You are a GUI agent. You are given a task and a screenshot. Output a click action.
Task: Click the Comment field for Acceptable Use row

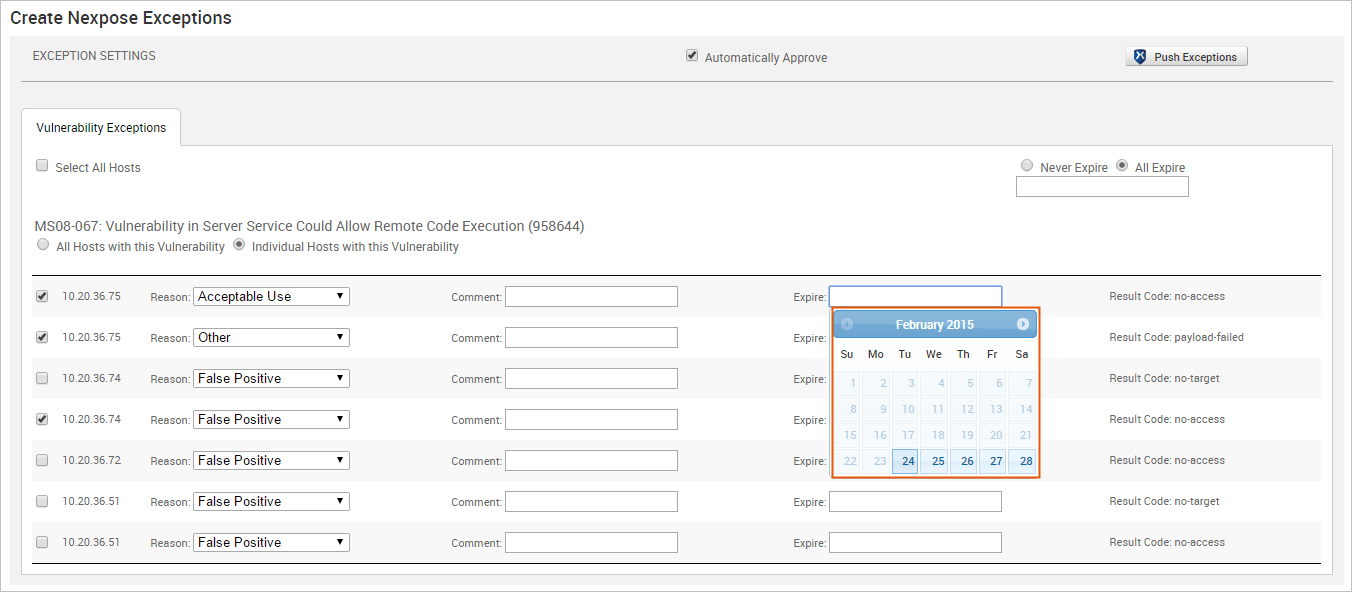(x=591, y=296)
